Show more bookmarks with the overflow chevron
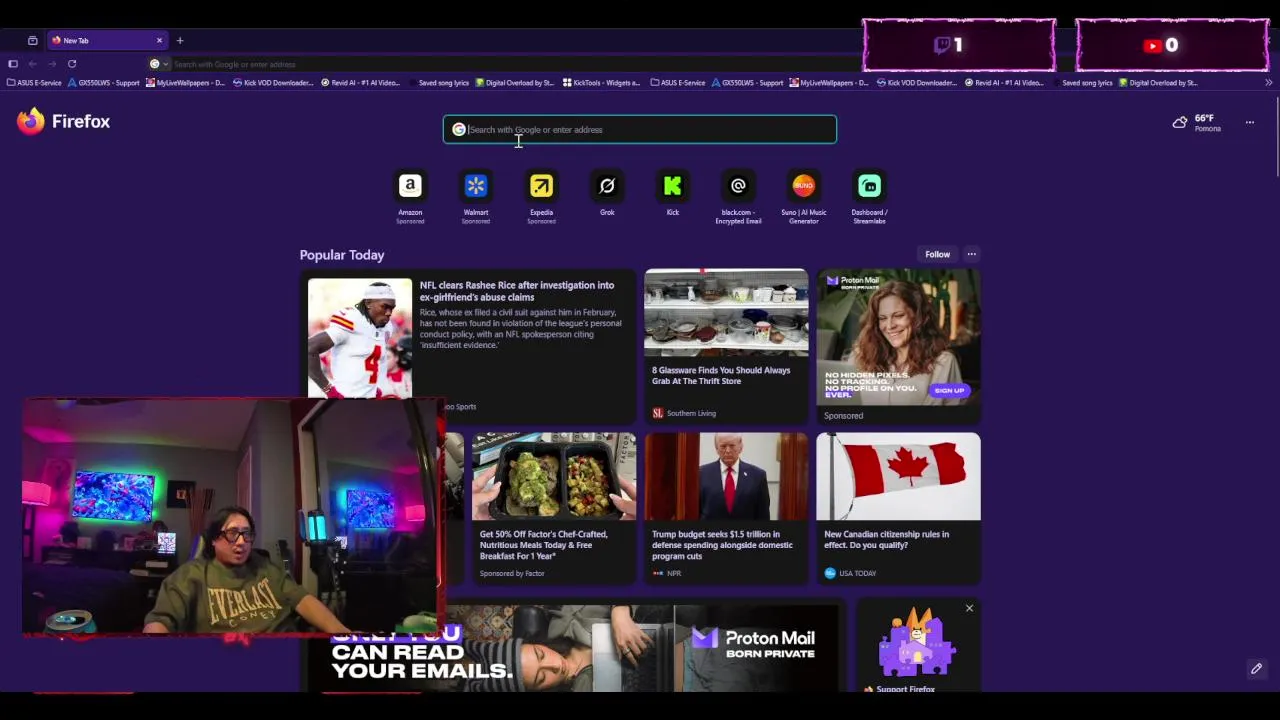1280x720 pixels. (1268, 83)
